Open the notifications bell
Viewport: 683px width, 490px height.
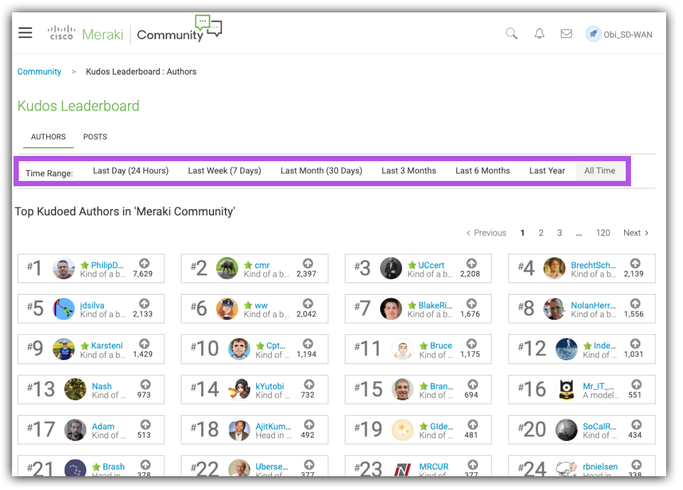(x=539, y=33)
